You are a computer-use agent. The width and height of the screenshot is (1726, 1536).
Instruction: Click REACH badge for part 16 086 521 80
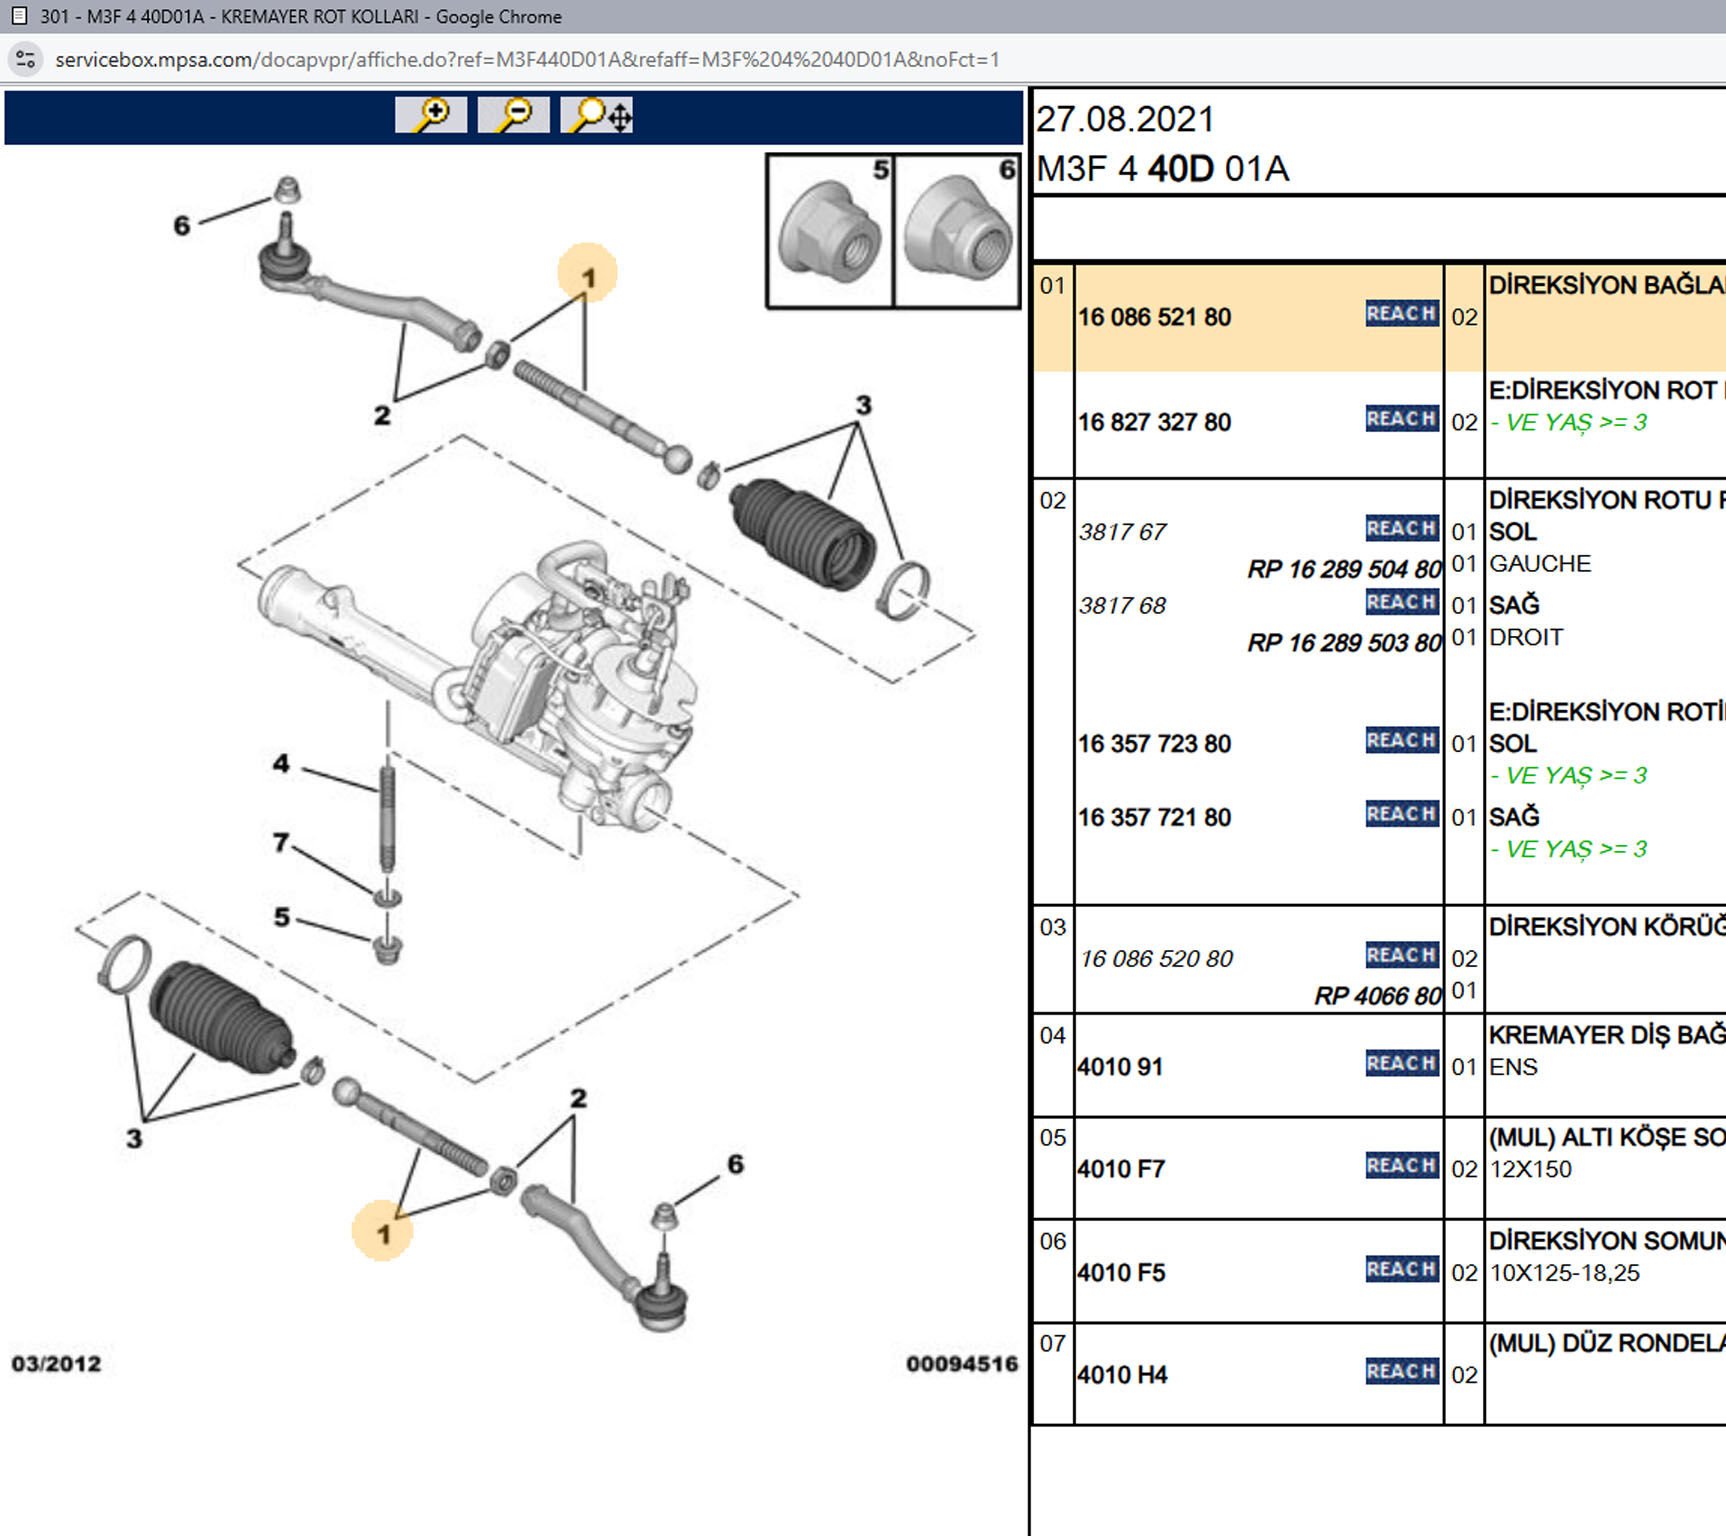tap(1401, 314)
